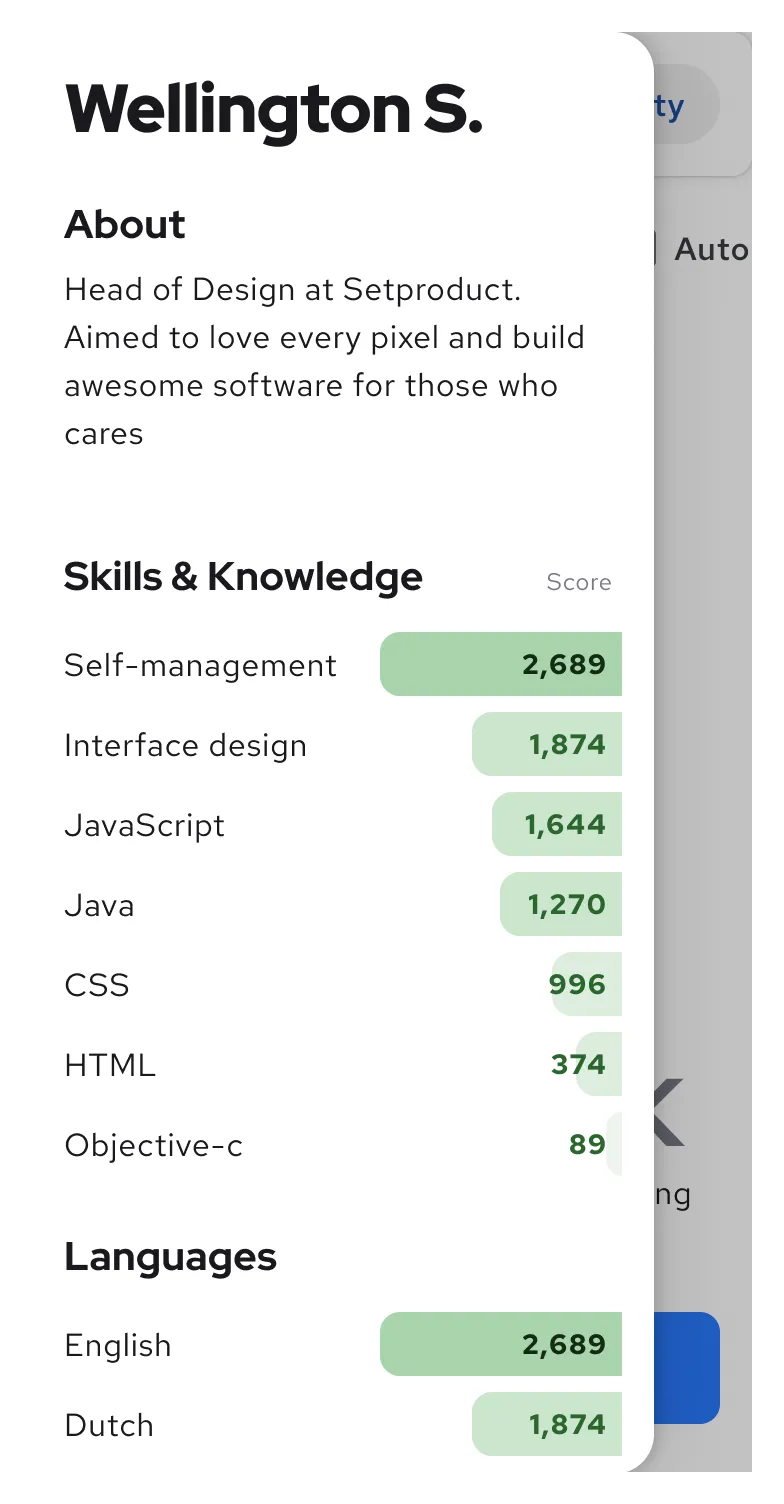Image resolution: width=784 pixels, height=1504 pixels.
Task: Select the Objective-c skill label
Action: coord(153,1145)
